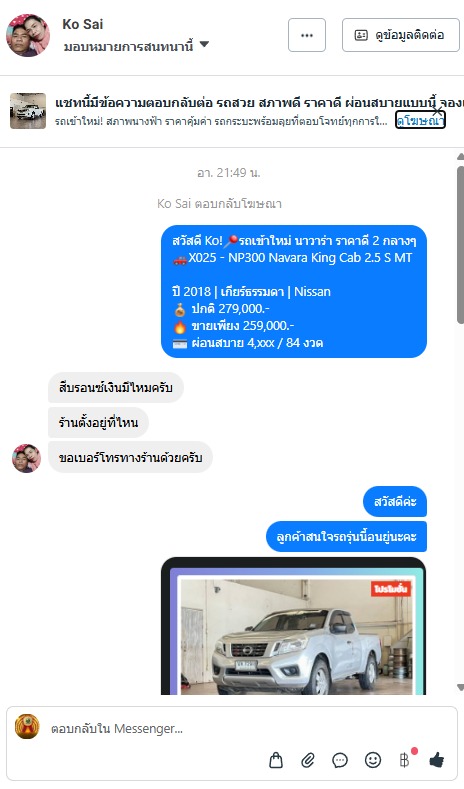This screenshot has height=789, width=464.
Task: Focus the Reply in Messenger text field
Action: pos(151,729)
